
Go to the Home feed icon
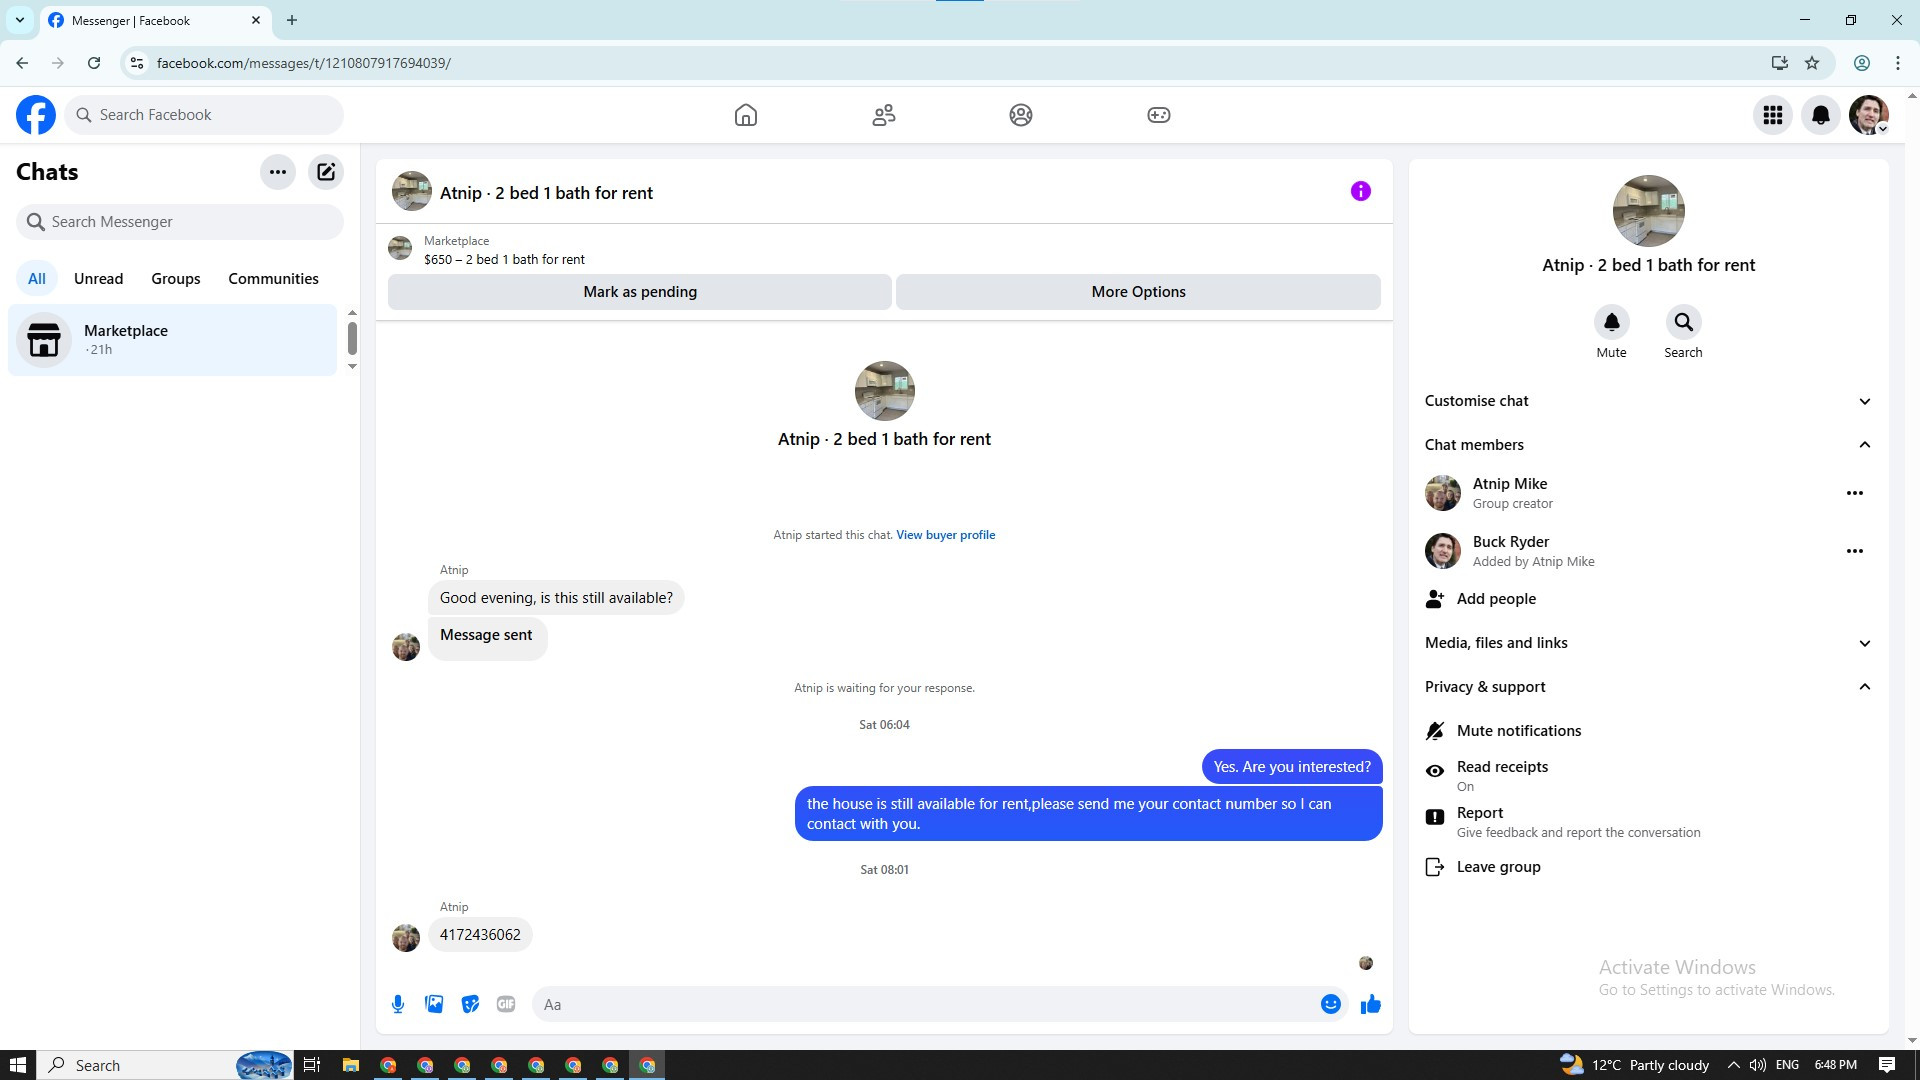[x=746, y=115]
